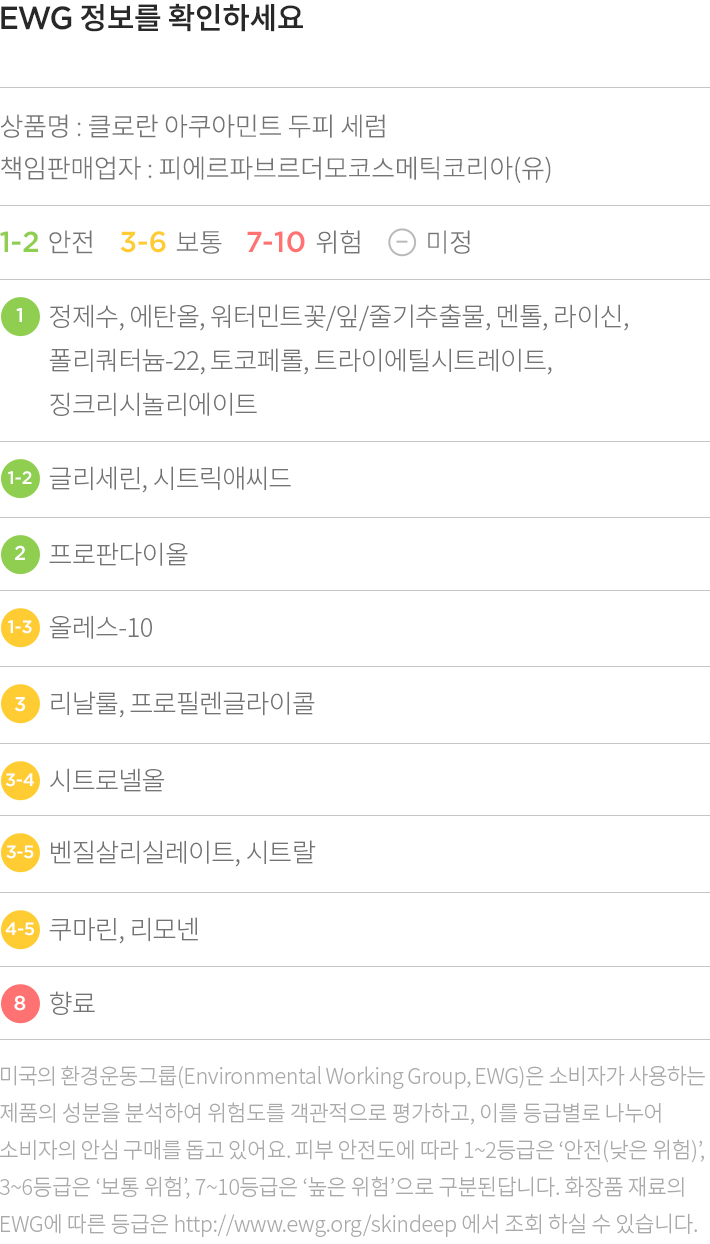Click the EWG 정보를 확인하세요 heading

(x=152, y=19)
